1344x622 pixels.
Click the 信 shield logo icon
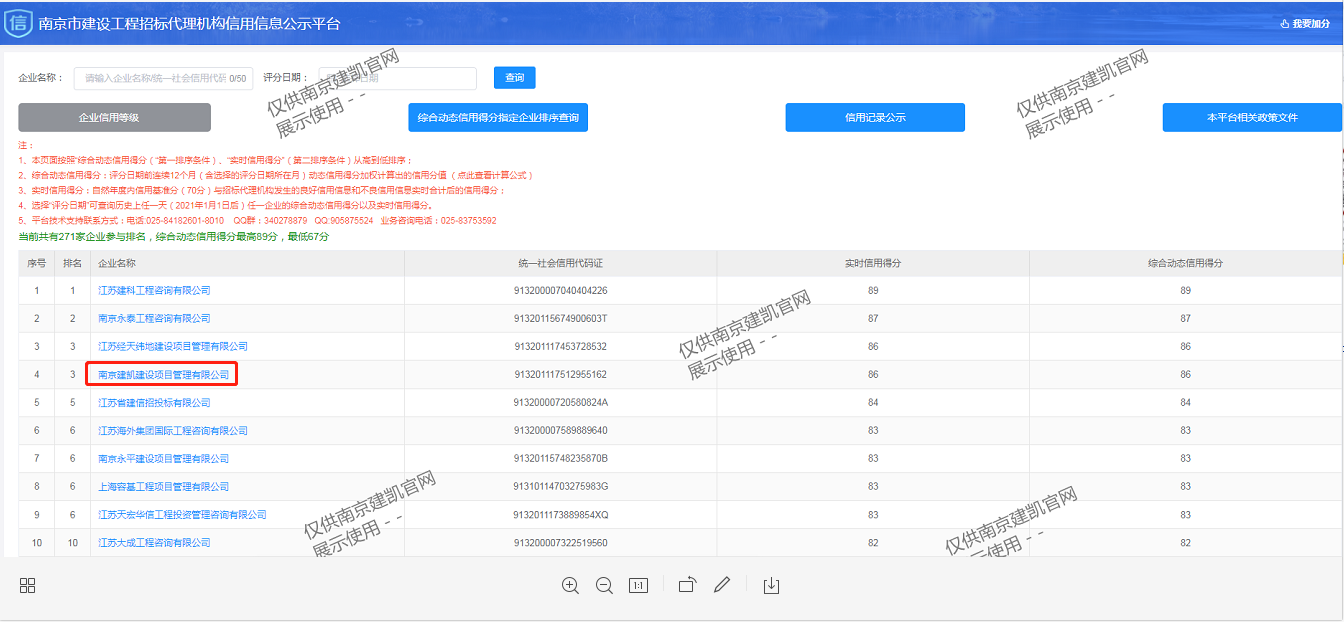click(x=18, y=23)
